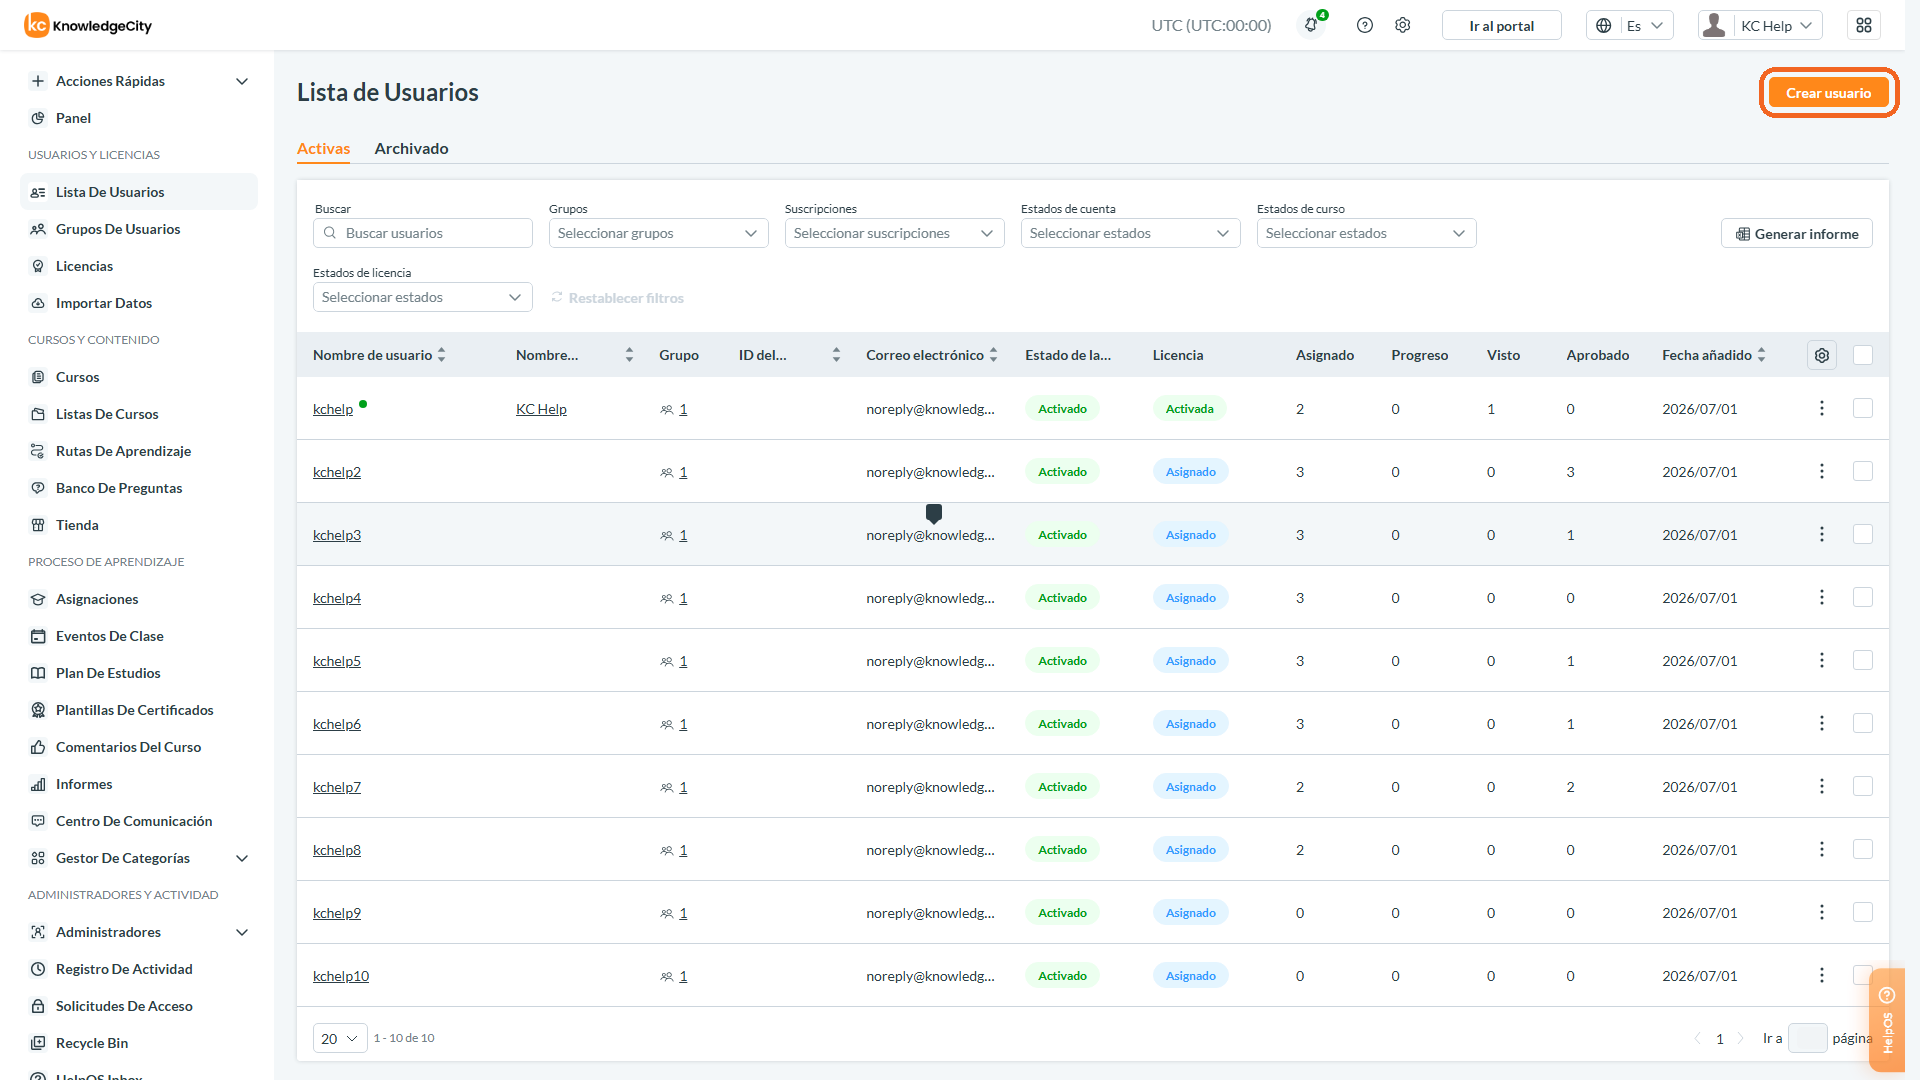
Task: Open the Seleccionar grupos dropdown
Action: [658, 233]
